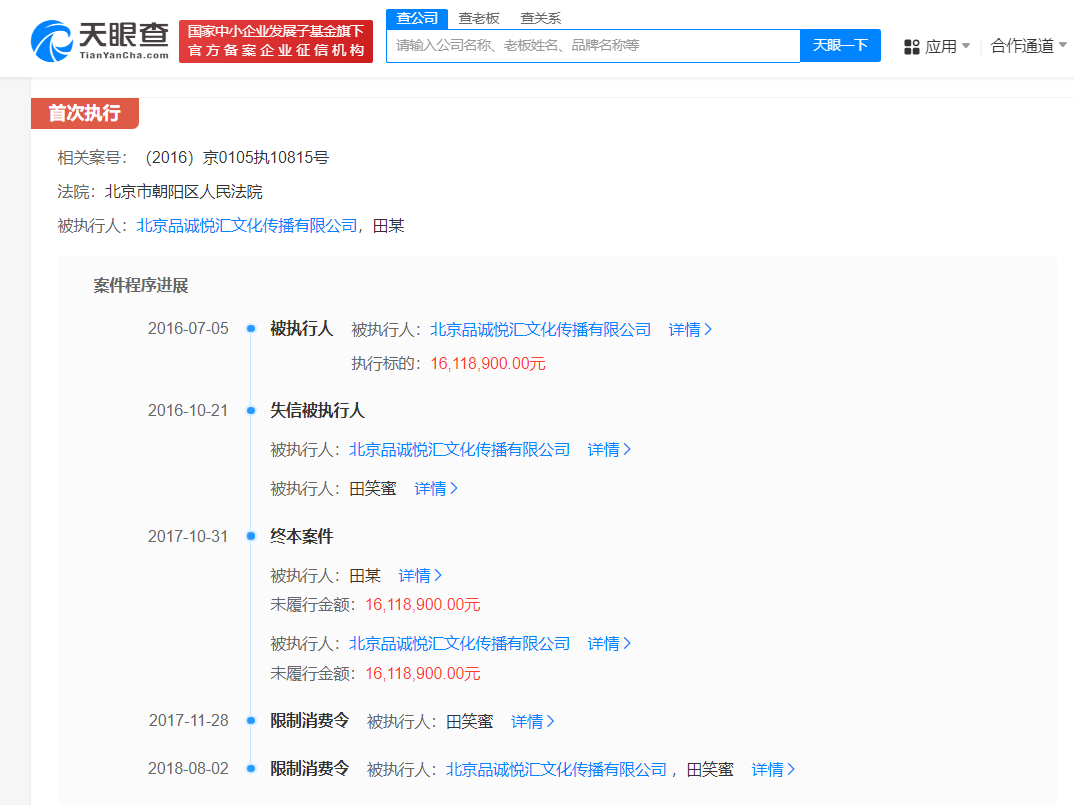Open the 应用 dropdown
Viewport: 1074px width, 805px height.
938,47
